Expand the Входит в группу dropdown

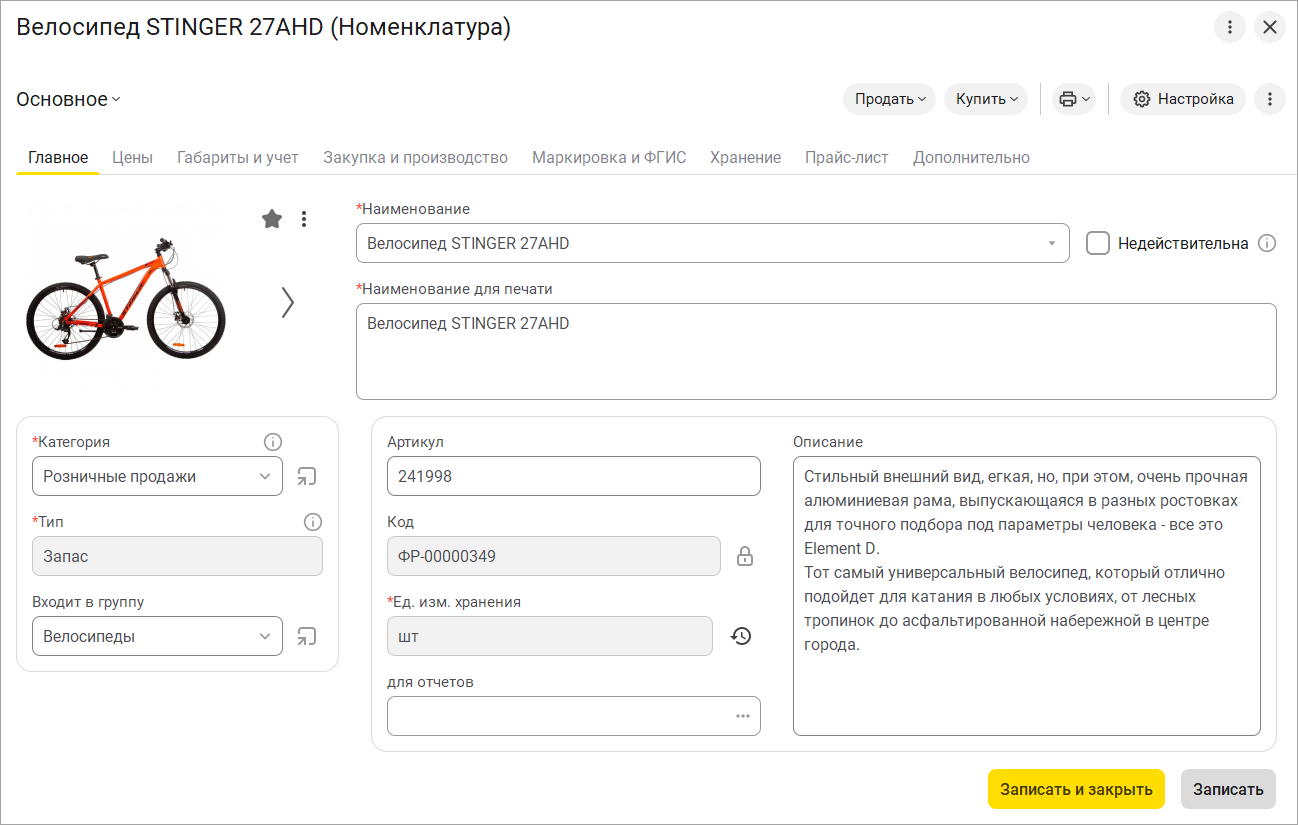pyautogui.click(x=265, y=637)
